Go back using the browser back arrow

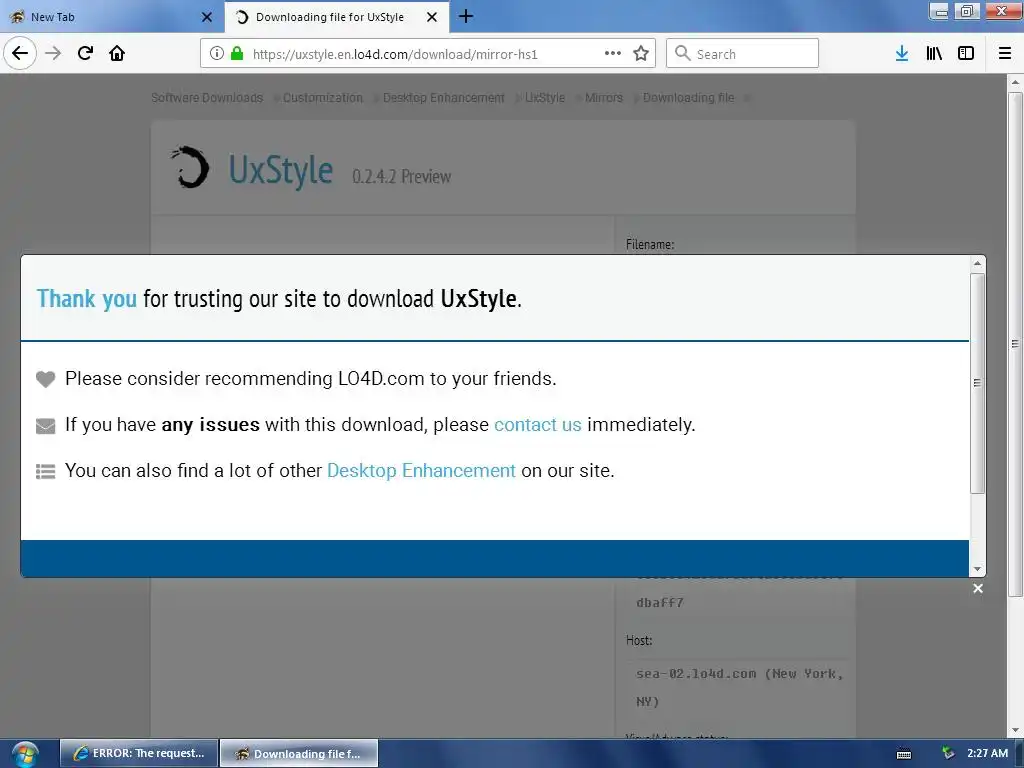[20, 53]
